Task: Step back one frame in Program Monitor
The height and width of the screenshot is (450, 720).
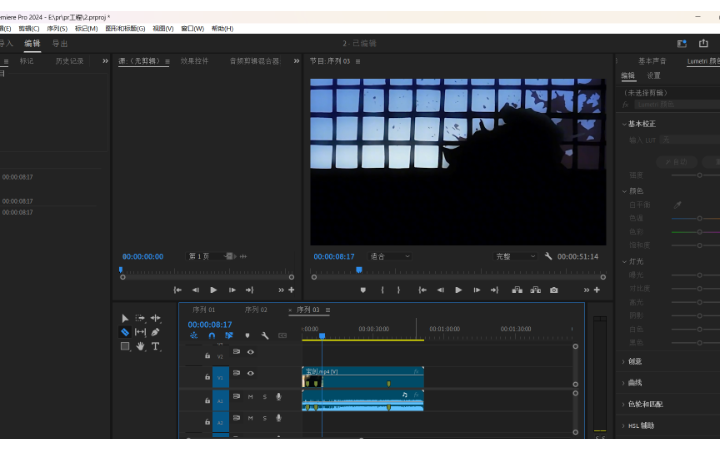Action: coord(440,290)
